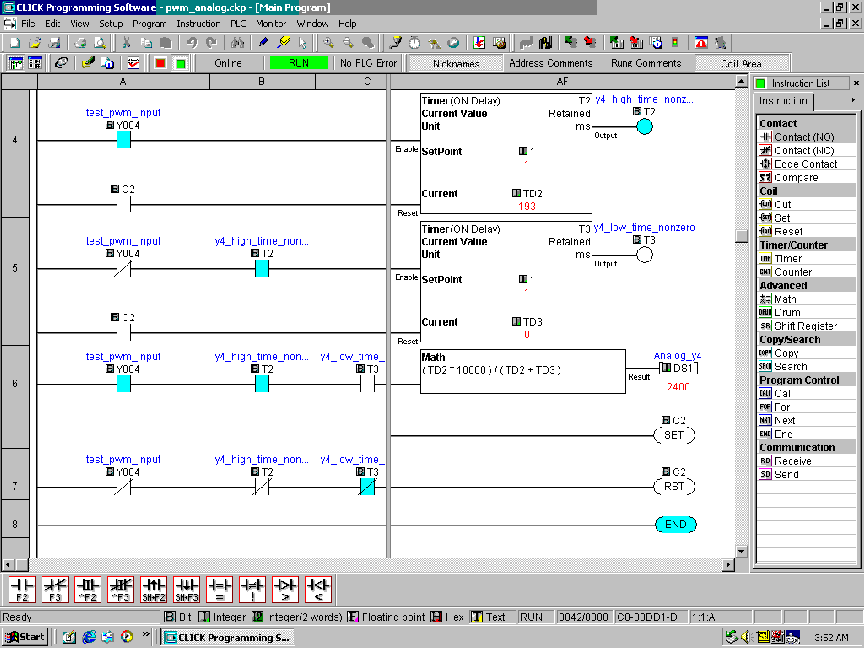Save the project with the floppy disk icon
Viewport: 864px width, 649px height.
tap(54, 43)
